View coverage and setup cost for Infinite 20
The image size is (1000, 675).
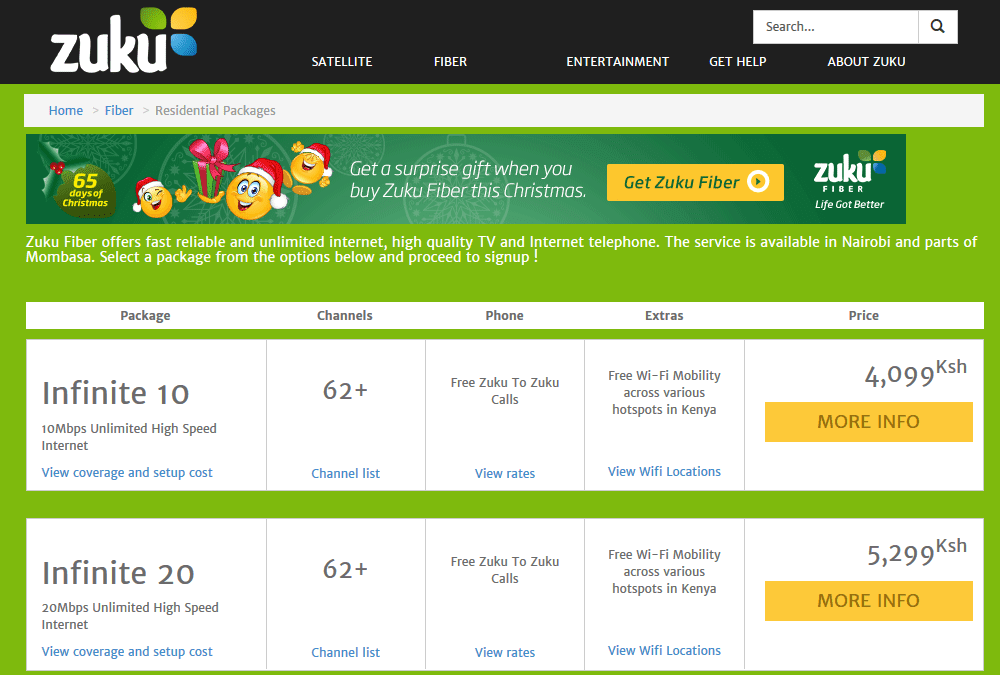[127, 651]
